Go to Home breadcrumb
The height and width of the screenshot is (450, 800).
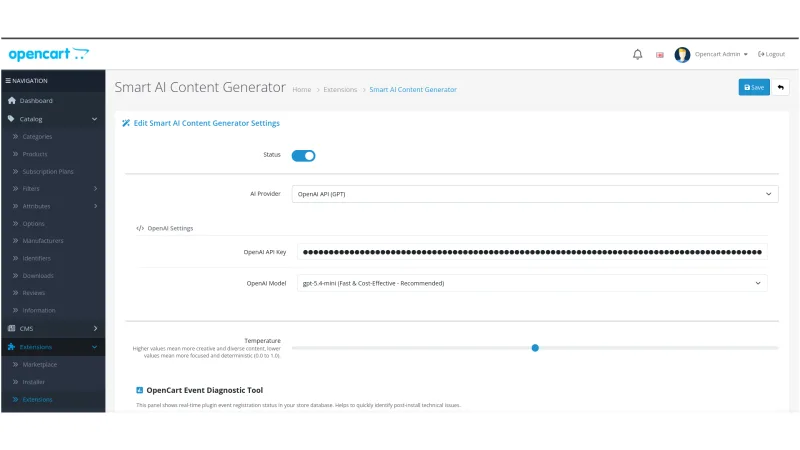click(302, 90)
